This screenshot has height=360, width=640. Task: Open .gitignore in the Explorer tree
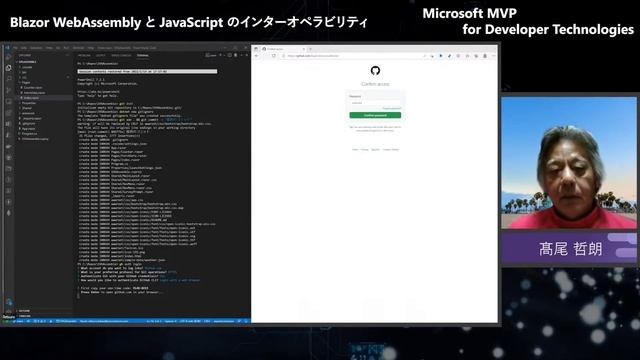pos(29,123)
